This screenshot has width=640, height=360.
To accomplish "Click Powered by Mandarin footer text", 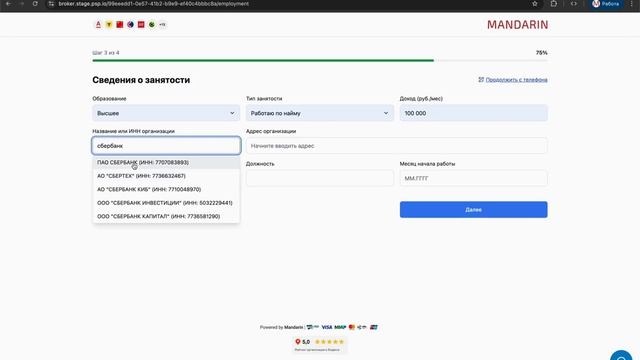I will coord(282,327).
